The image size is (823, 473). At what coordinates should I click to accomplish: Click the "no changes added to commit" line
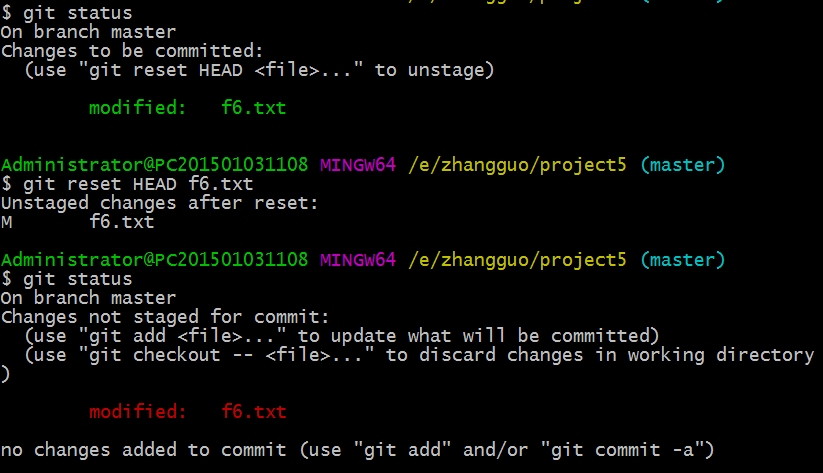tap(357, 450)
